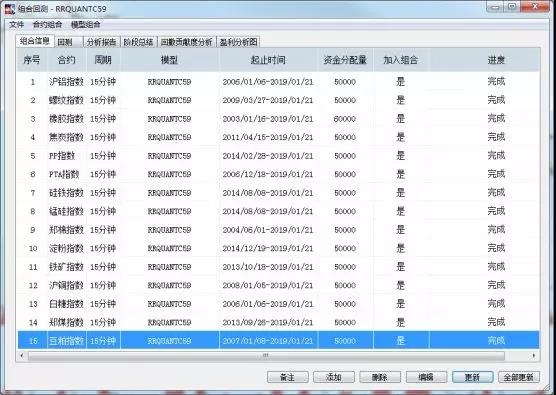The image size is (556, 395).
Task: Switch to the 分析报告 tab
Action: [101, 42]
